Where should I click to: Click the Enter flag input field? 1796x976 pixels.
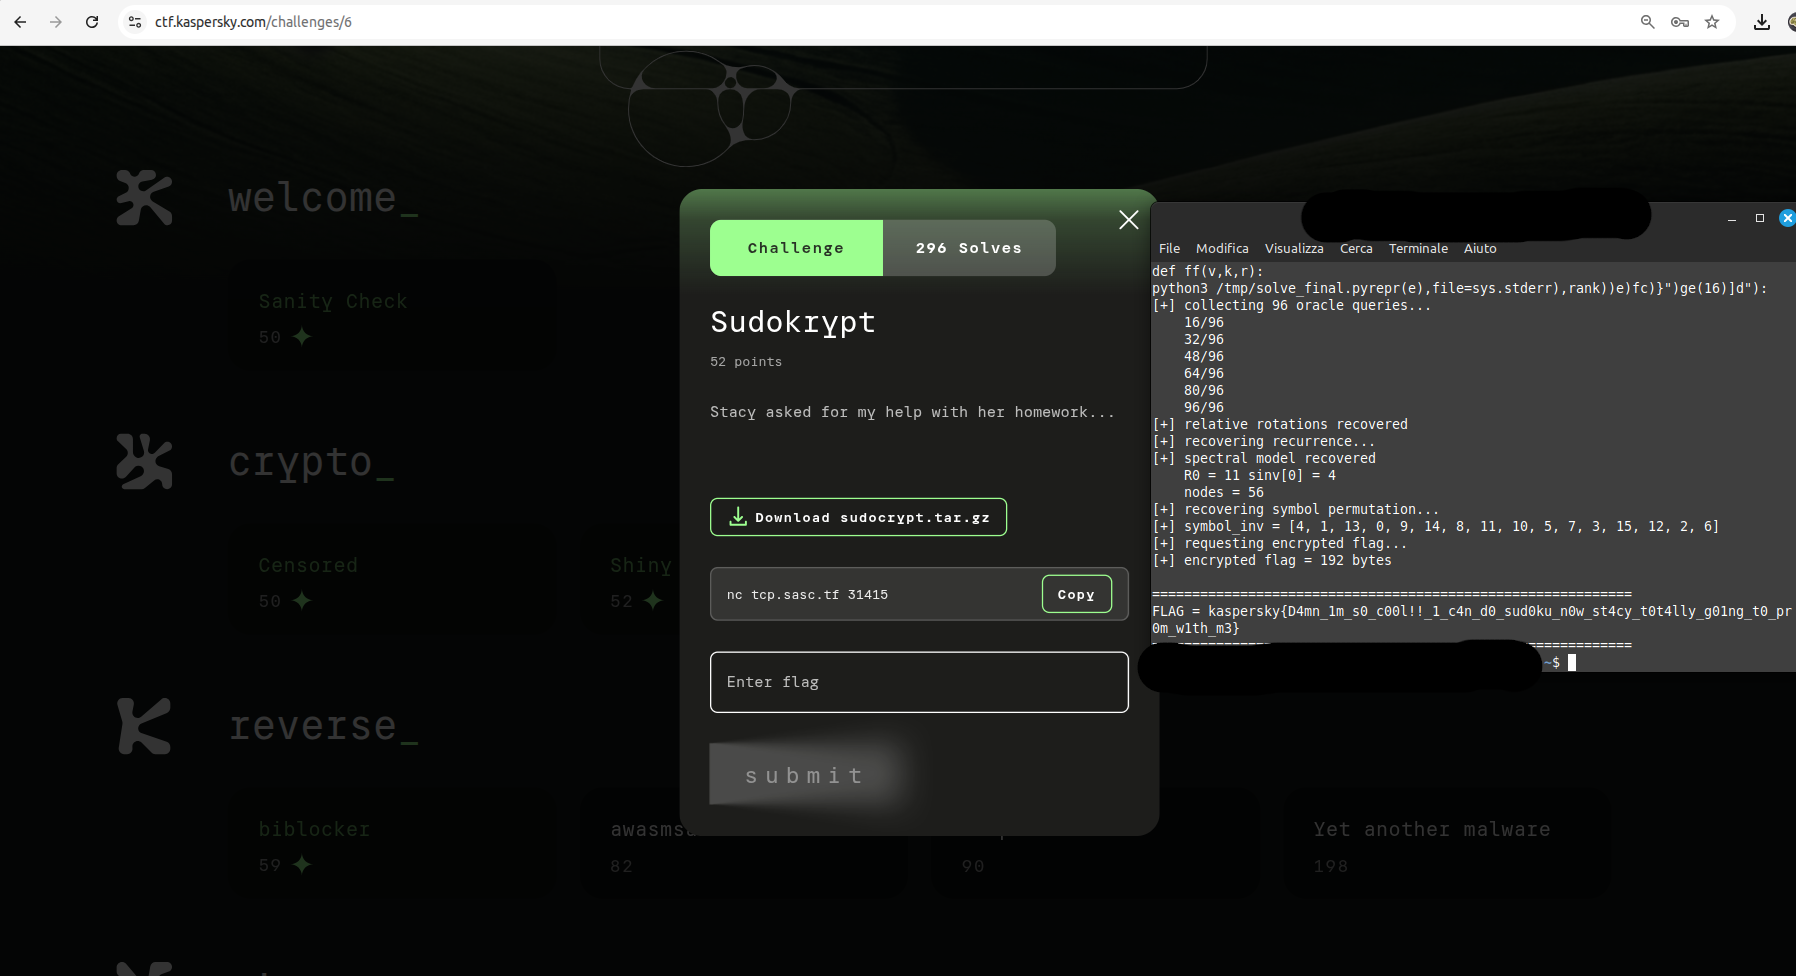click(919, 682)
